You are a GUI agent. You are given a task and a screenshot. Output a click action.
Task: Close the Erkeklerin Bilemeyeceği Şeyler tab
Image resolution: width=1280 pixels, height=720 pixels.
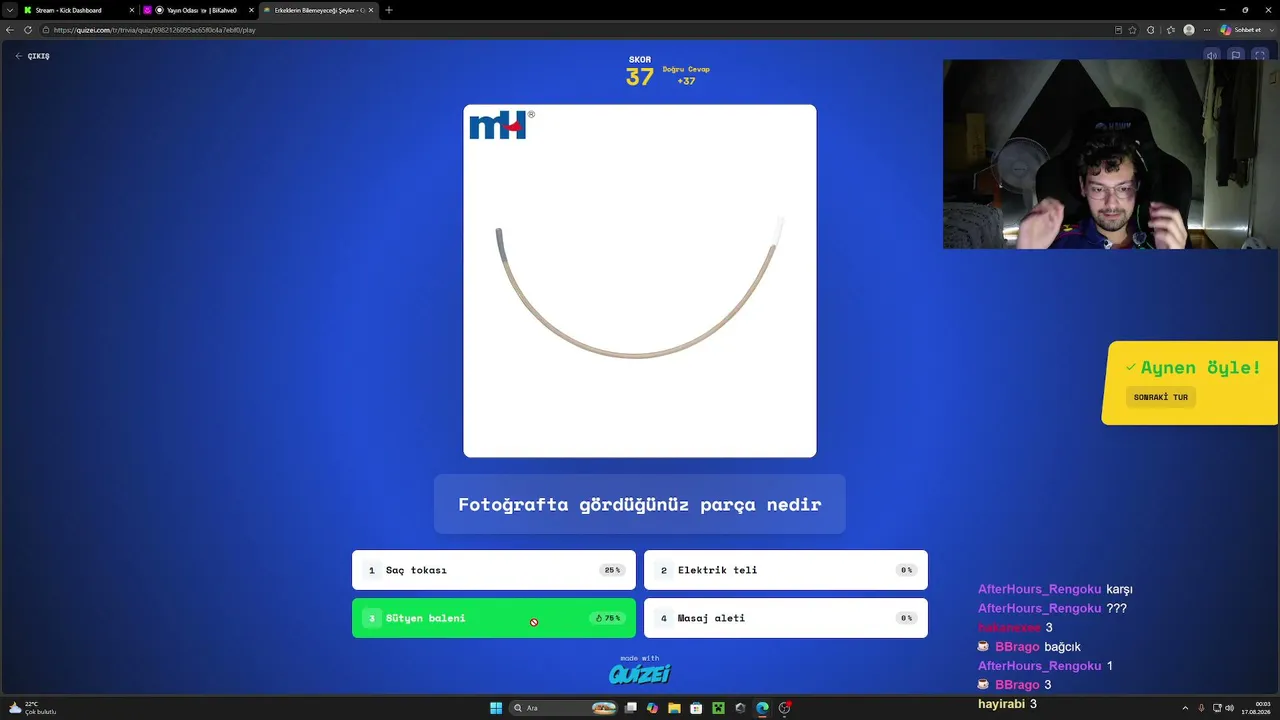click(372, 10)
